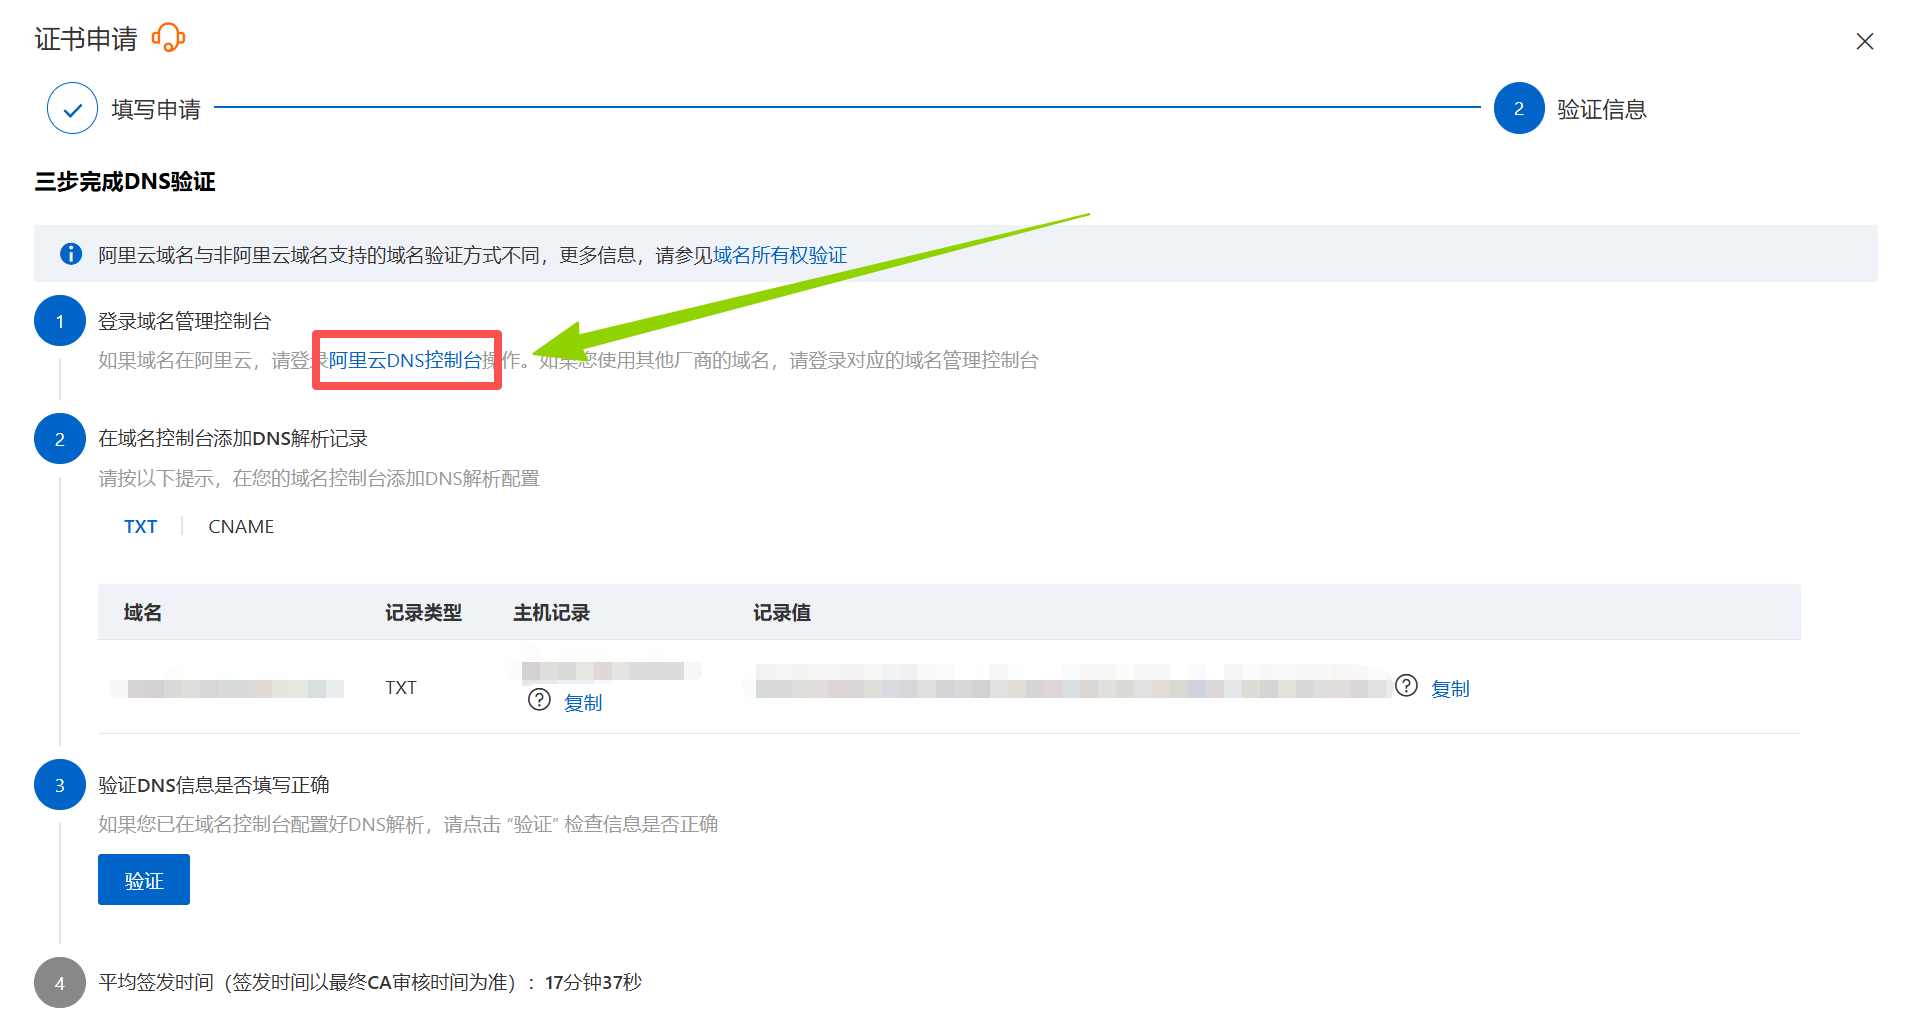Click the blue 验证 button
Screen dimensions: 1906x1036
tap(144, 880)
